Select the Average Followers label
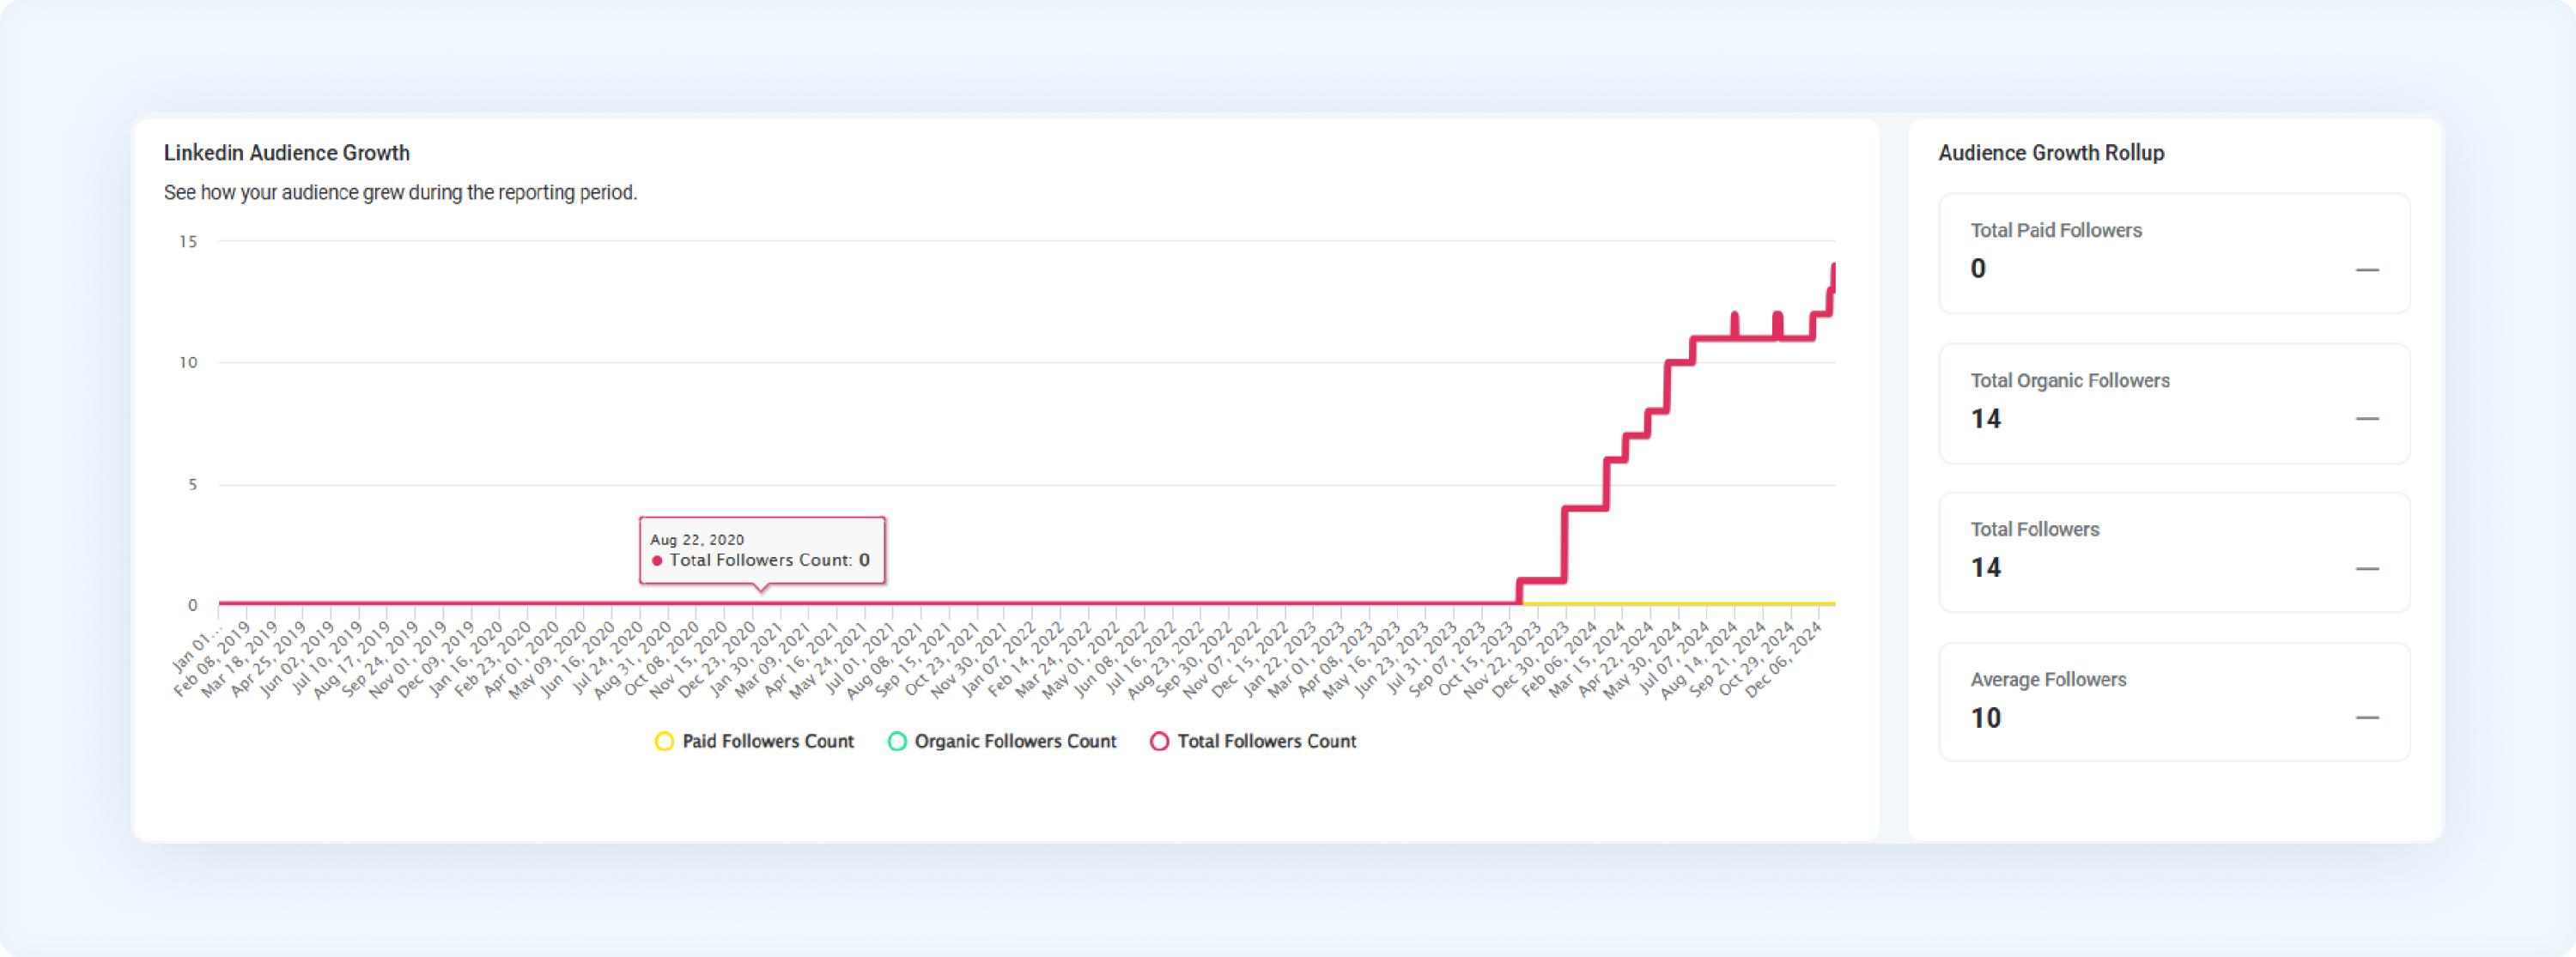2576x957 pixels. click(2048, 679)
